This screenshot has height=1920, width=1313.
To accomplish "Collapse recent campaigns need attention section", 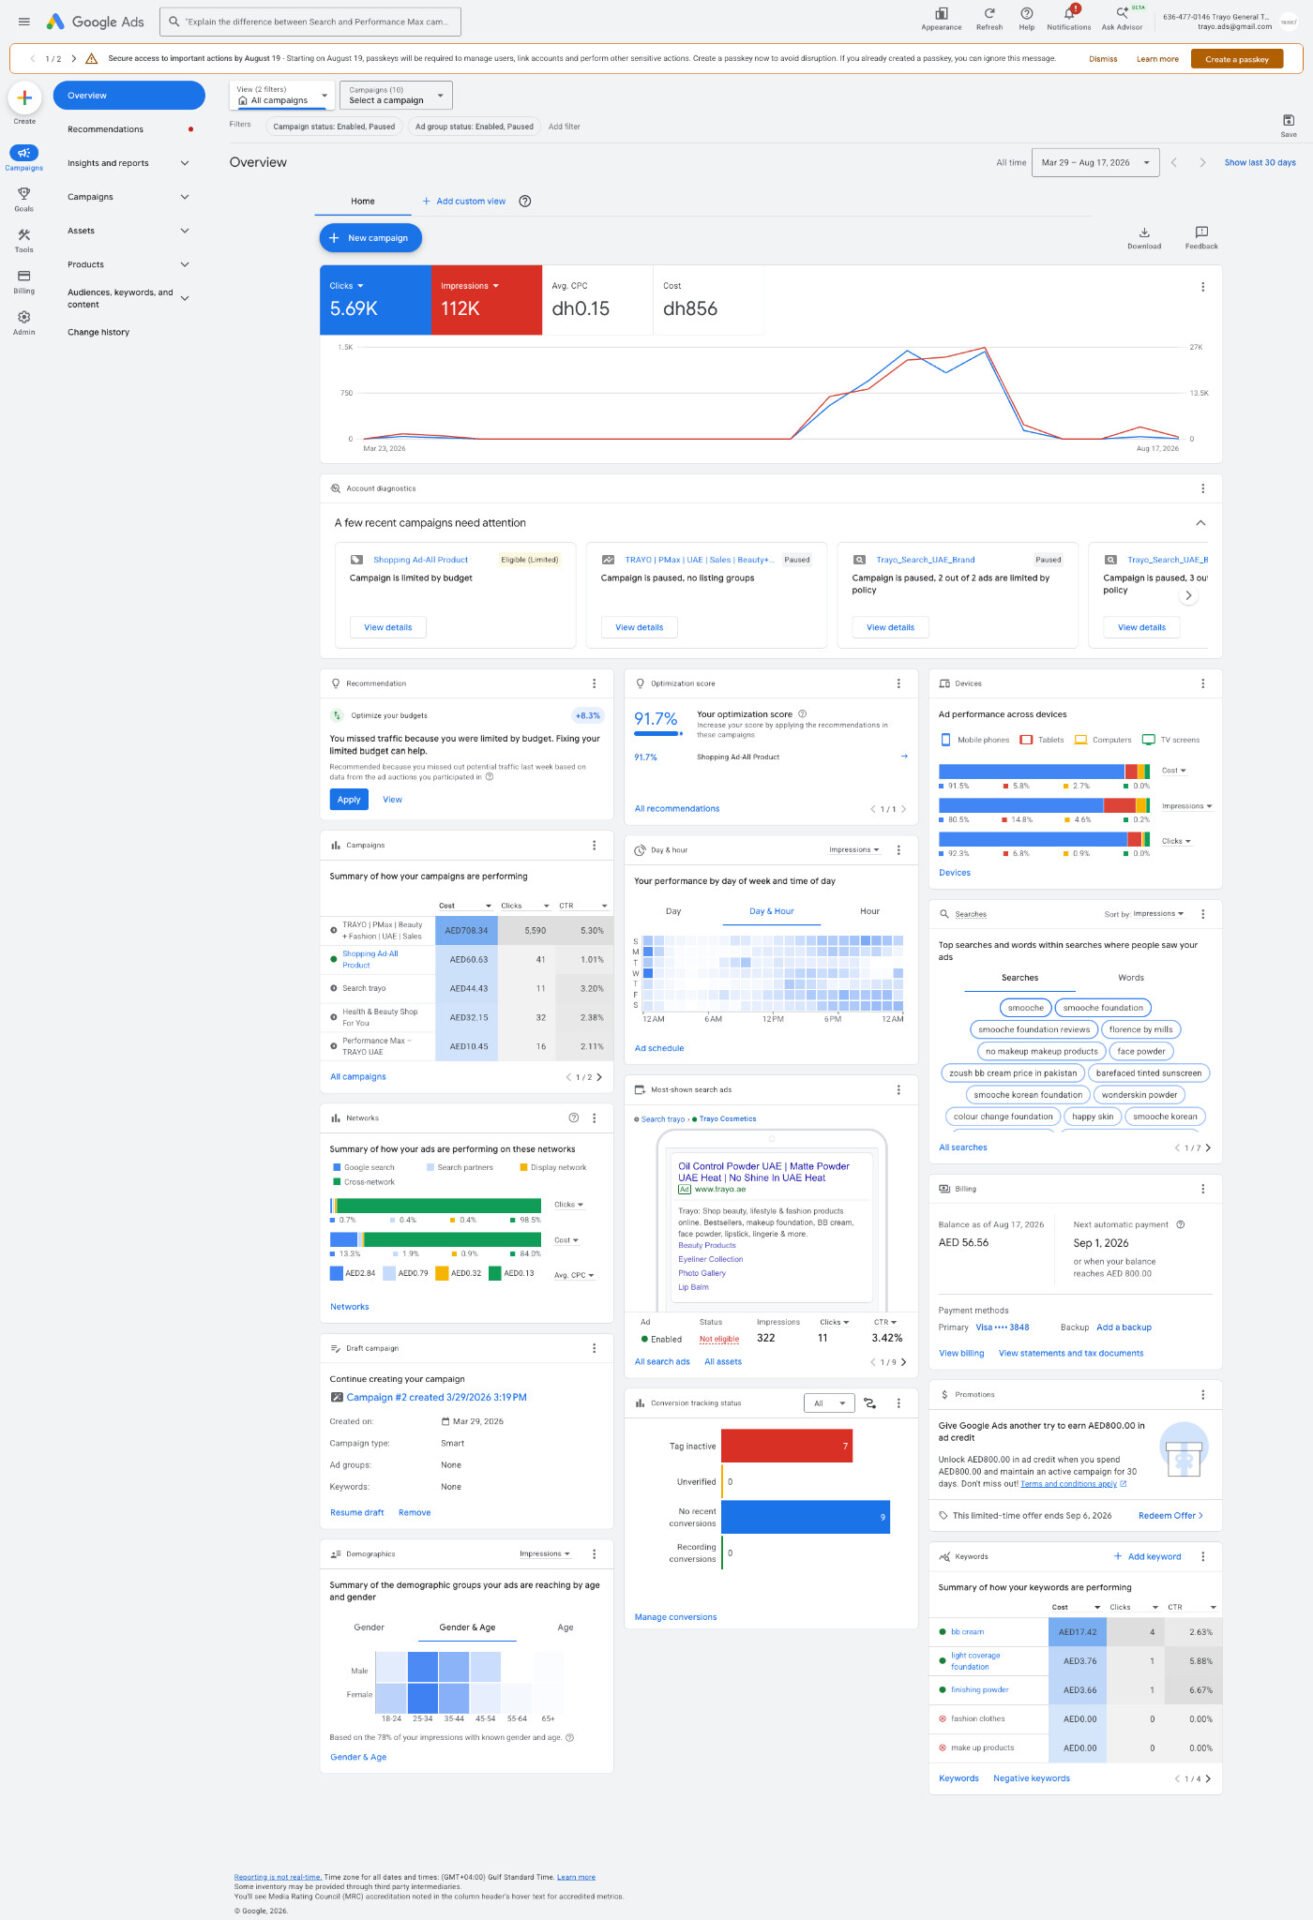I will tap(1200, 523).
